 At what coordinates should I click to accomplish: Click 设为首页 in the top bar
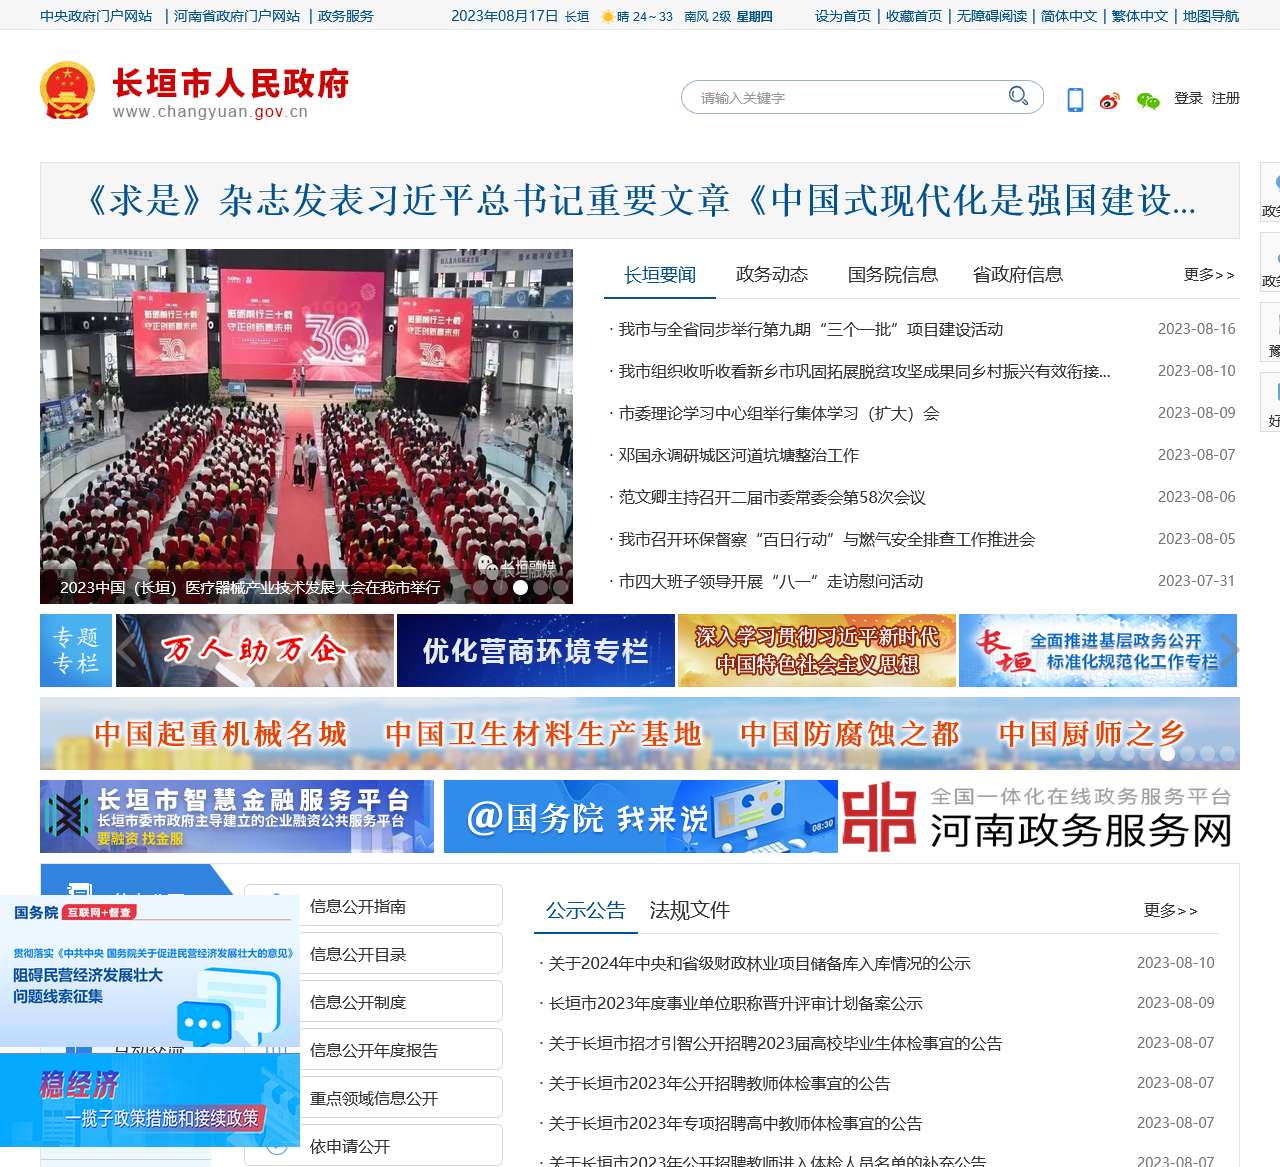843,17
